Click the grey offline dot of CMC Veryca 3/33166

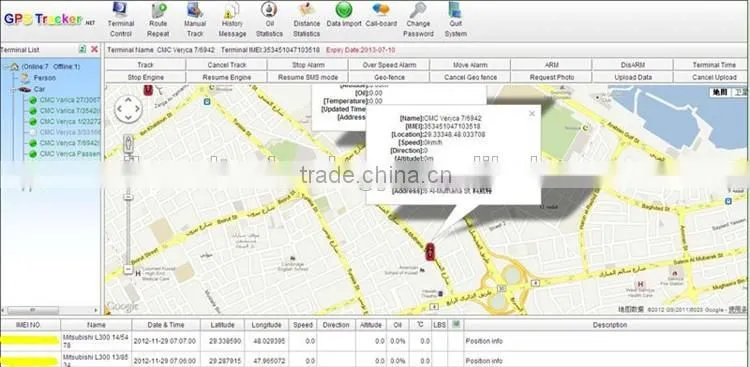pos(33,132)
